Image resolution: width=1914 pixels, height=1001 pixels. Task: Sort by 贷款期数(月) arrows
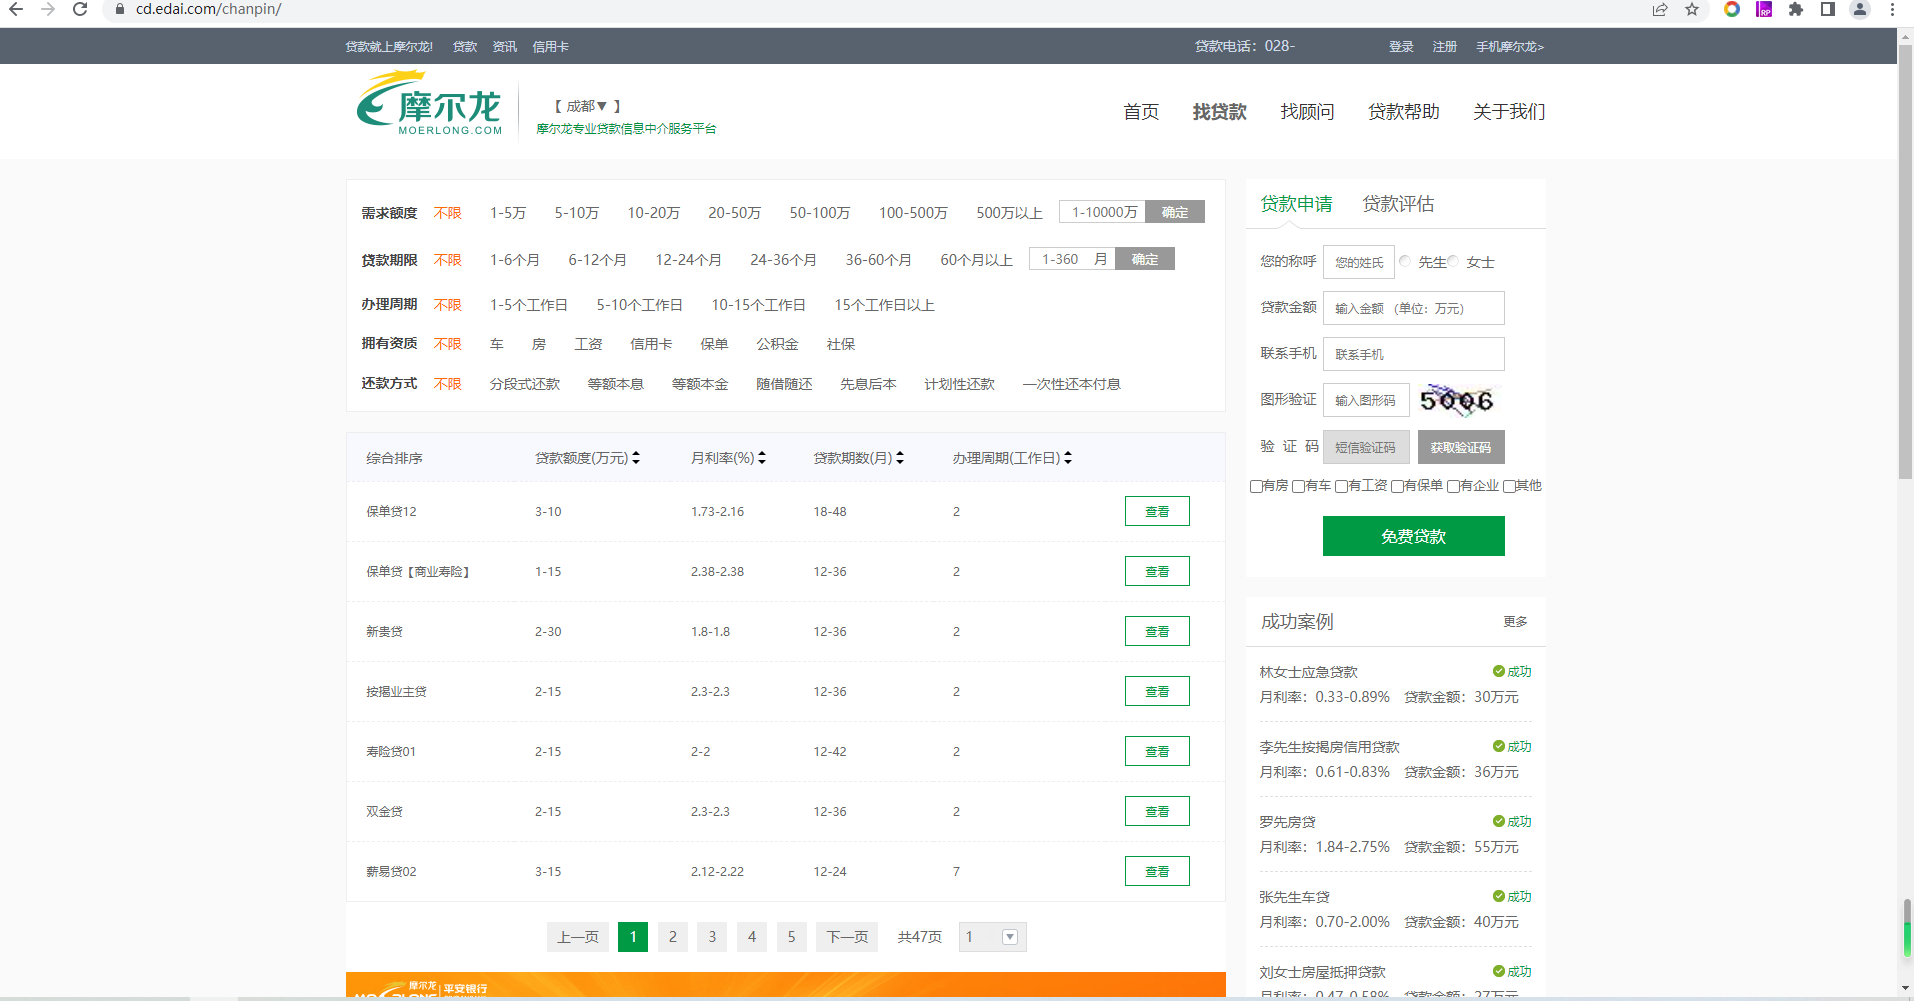tap(900, 458)
